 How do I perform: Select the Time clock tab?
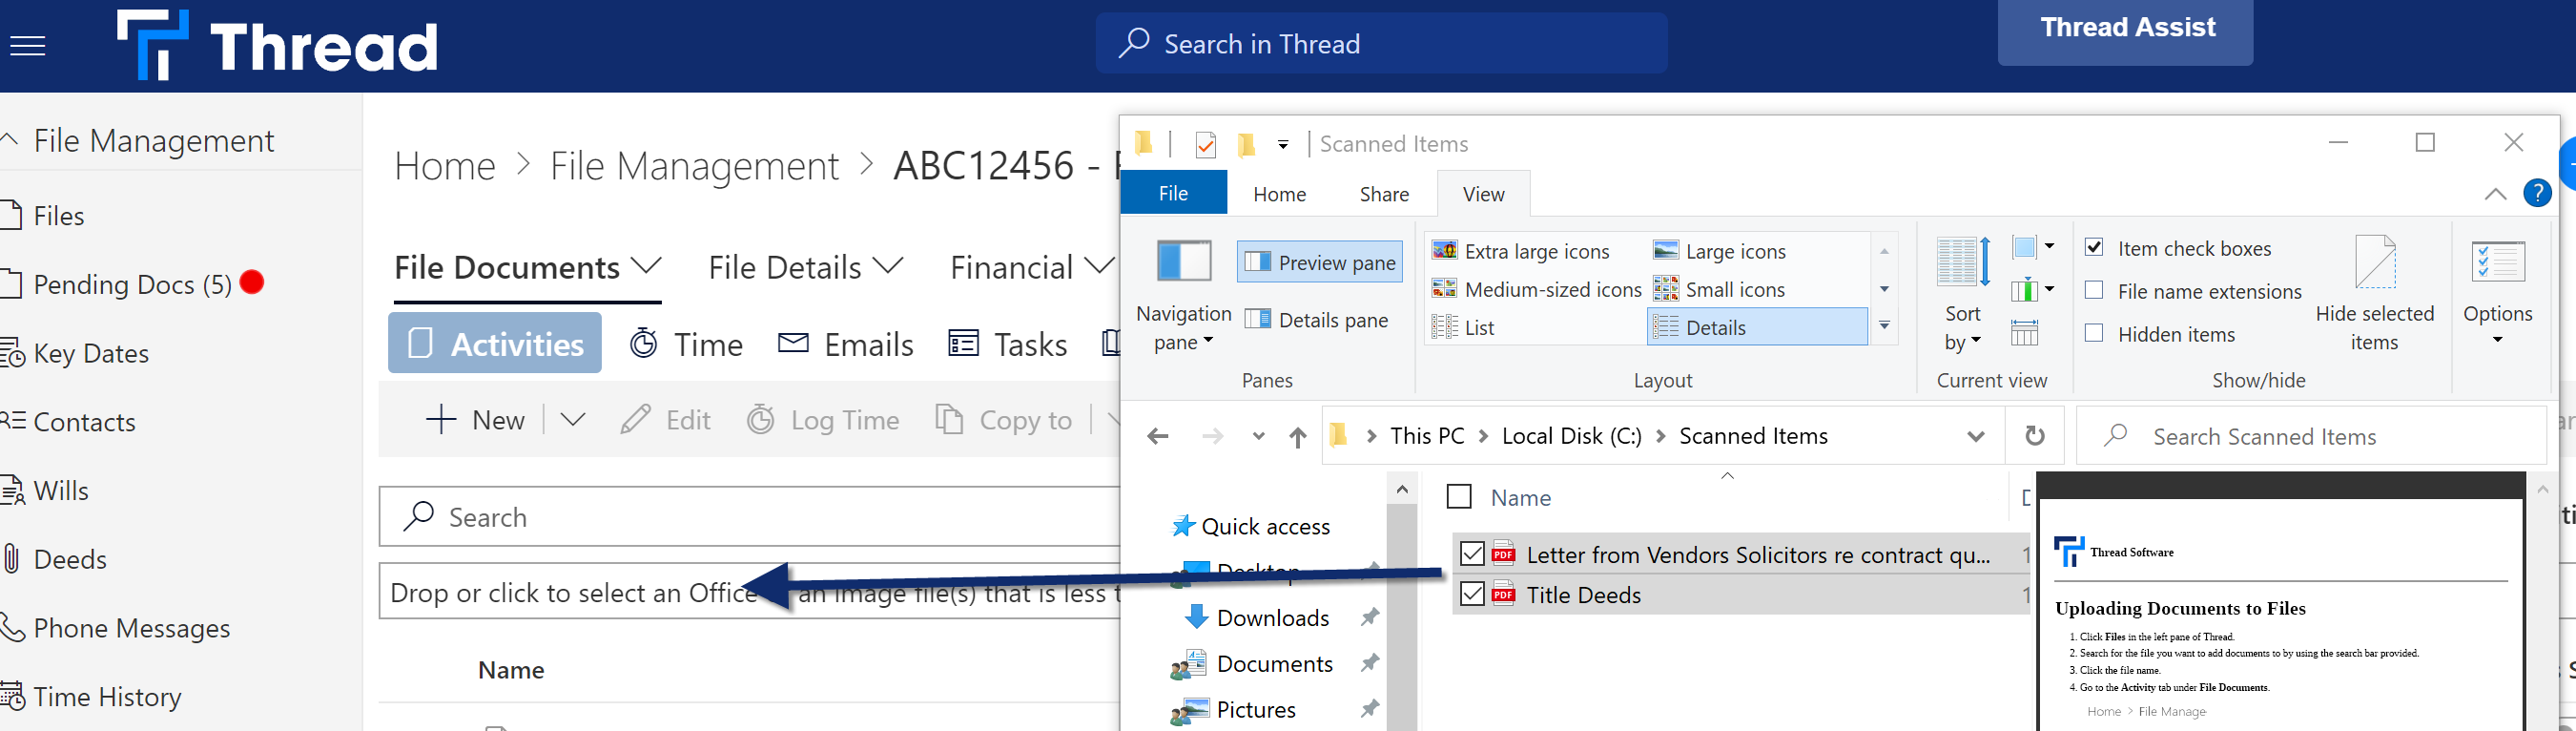[686, 344]
